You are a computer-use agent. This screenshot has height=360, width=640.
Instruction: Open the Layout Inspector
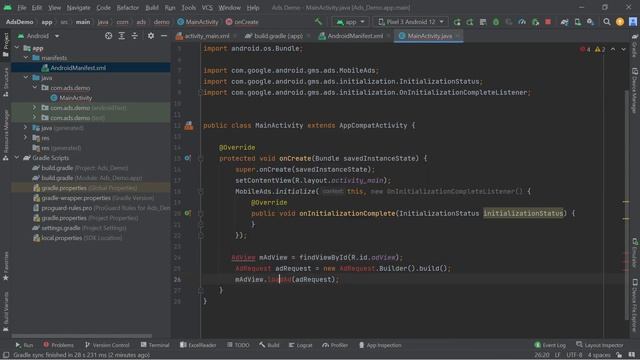[600, 345]
